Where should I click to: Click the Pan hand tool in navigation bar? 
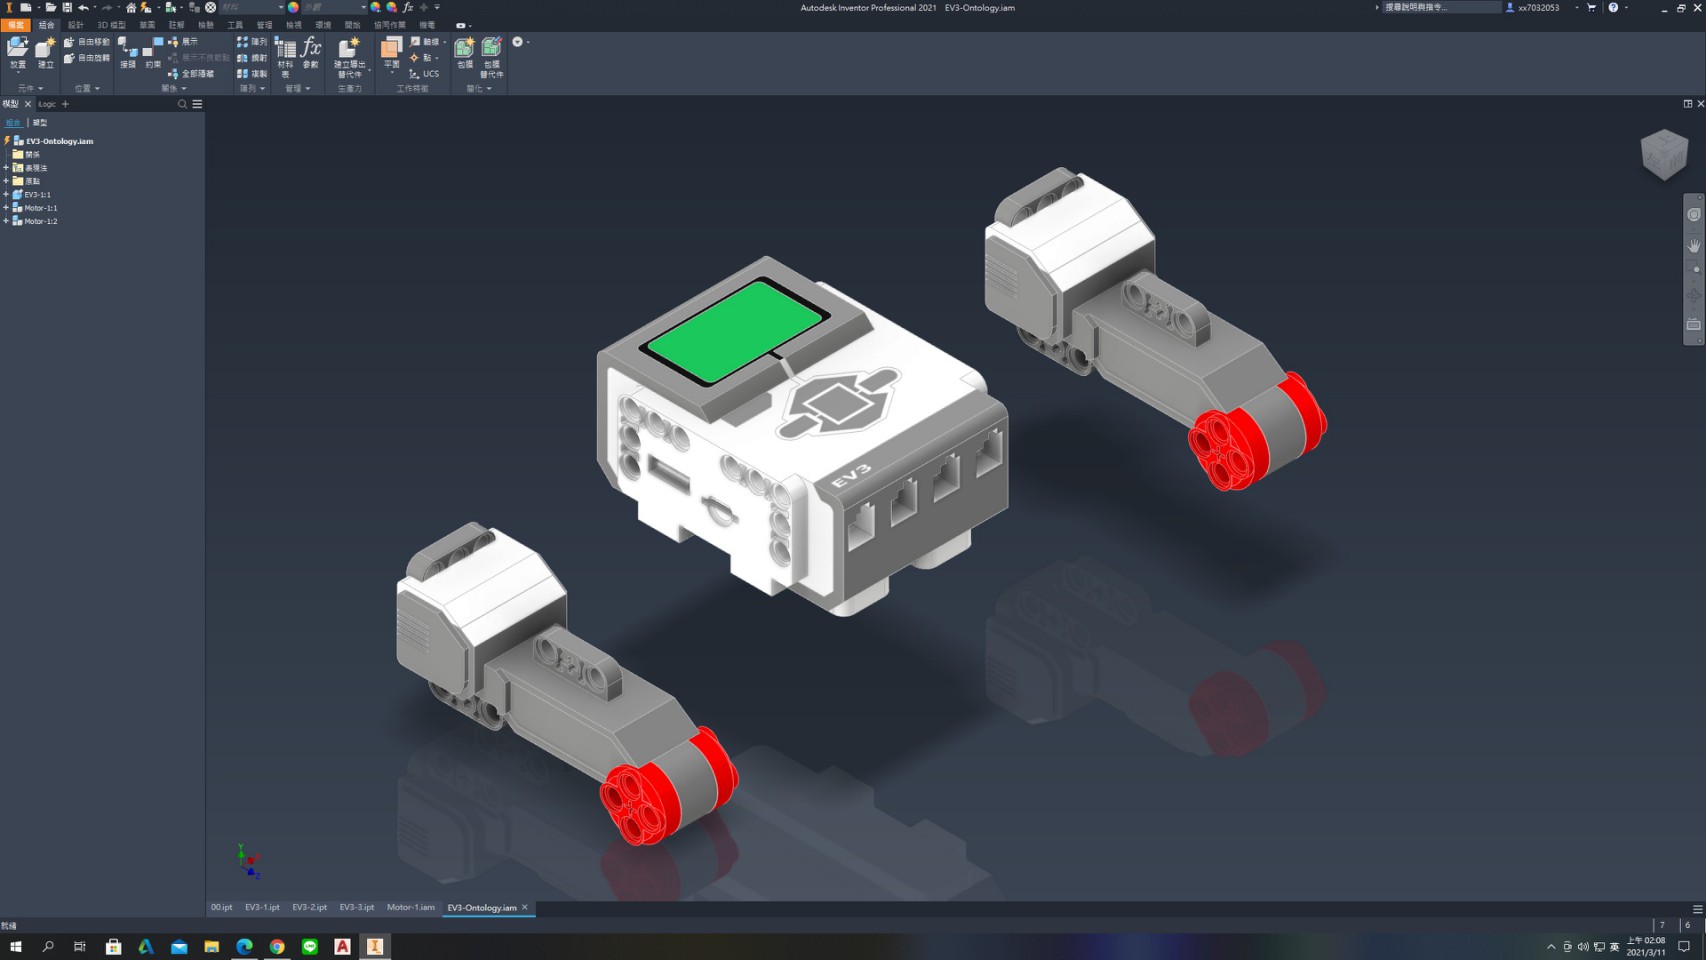[x=1694, y=245]
